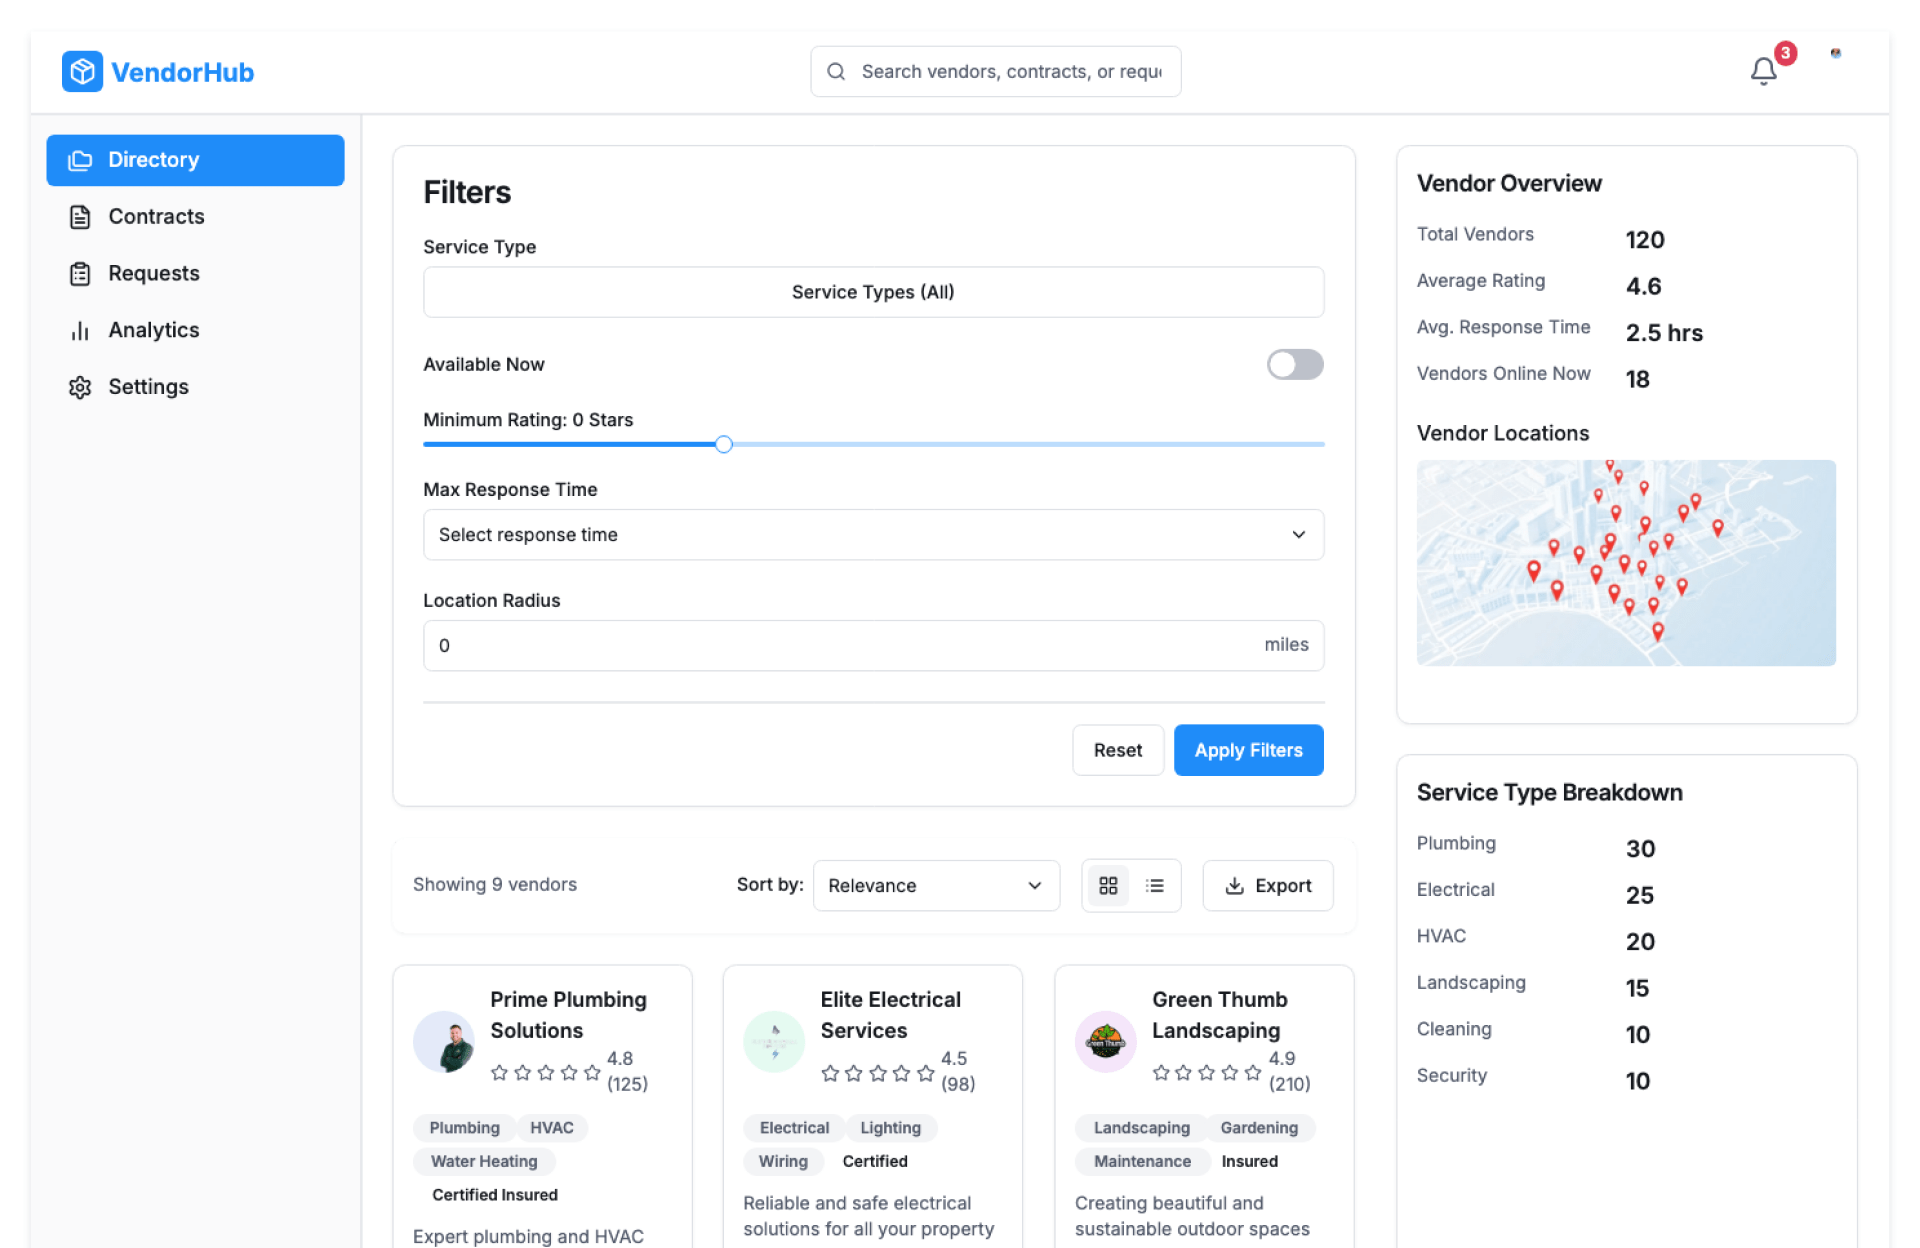
Task: Click Elite Electrical Services logo
Action: point(774,1042)
